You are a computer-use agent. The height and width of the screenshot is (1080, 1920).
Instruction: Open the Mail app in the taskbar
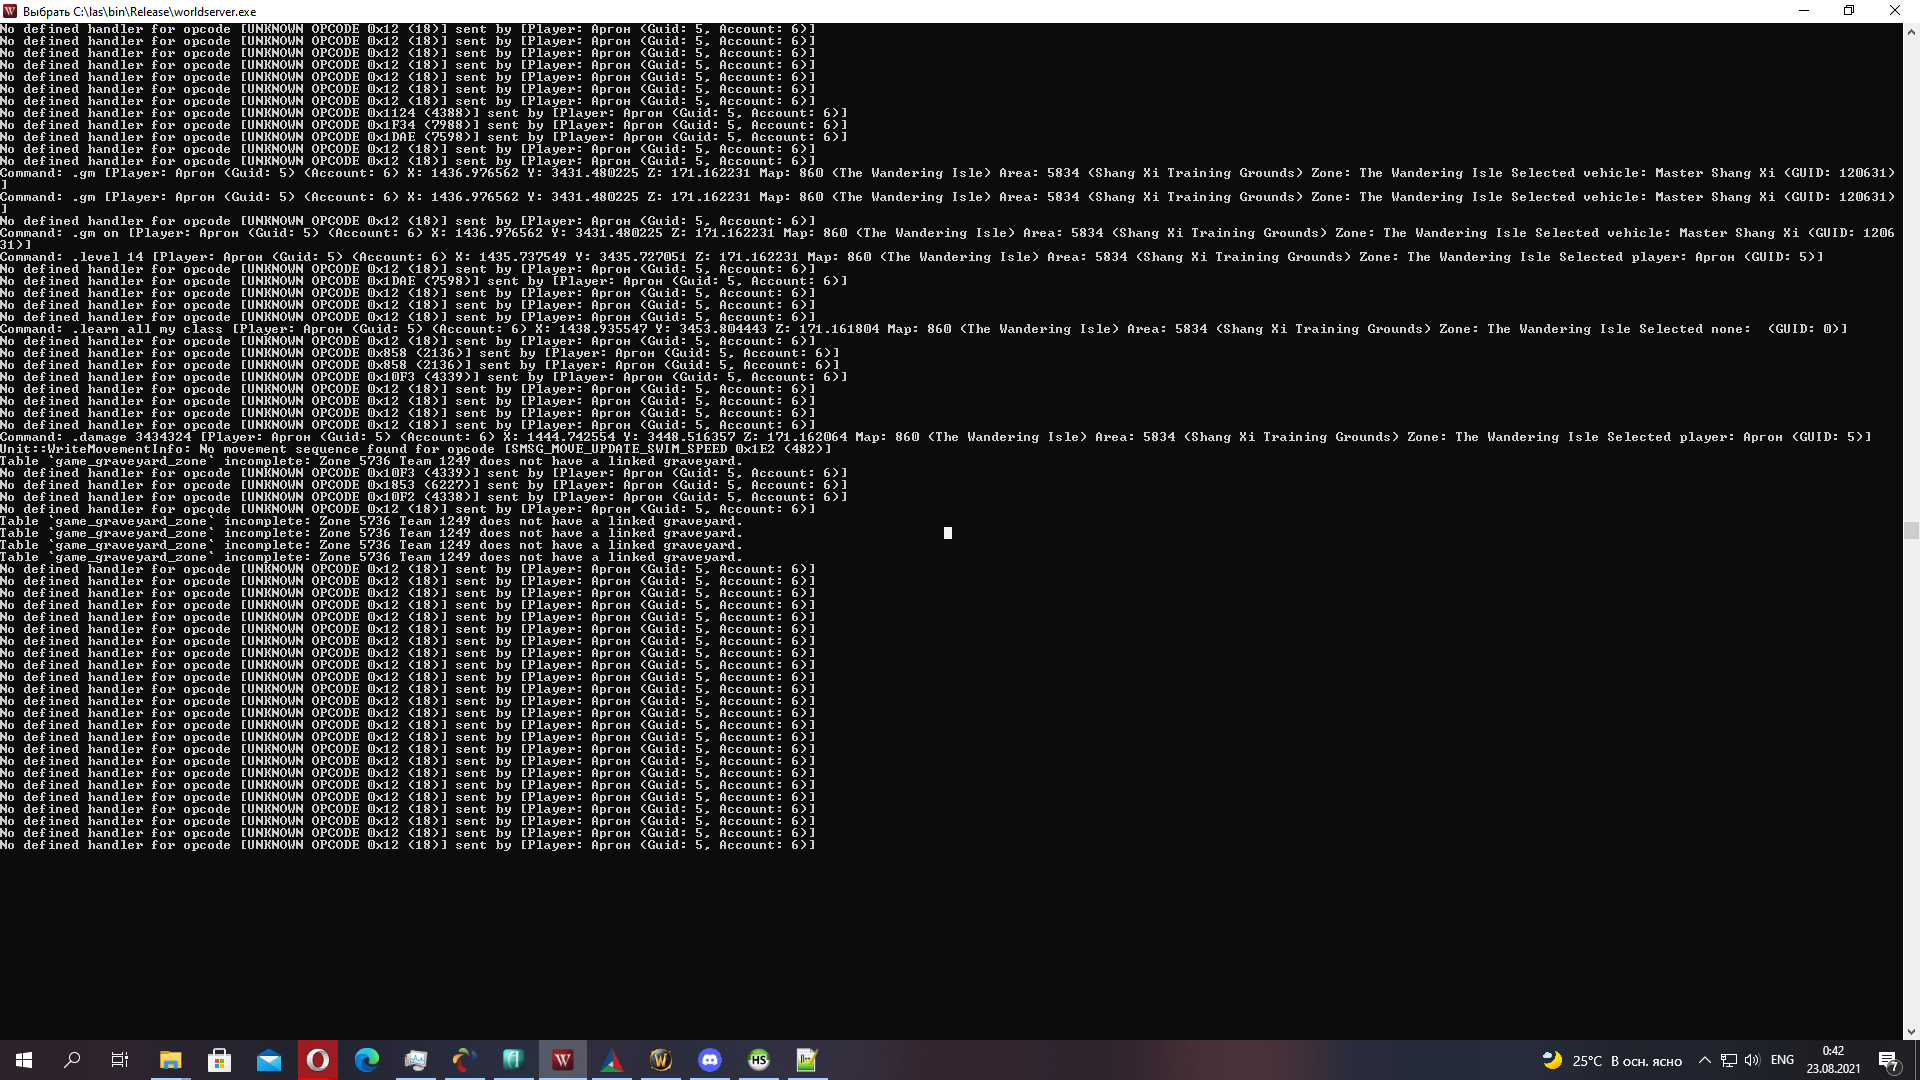point(268,1060)
